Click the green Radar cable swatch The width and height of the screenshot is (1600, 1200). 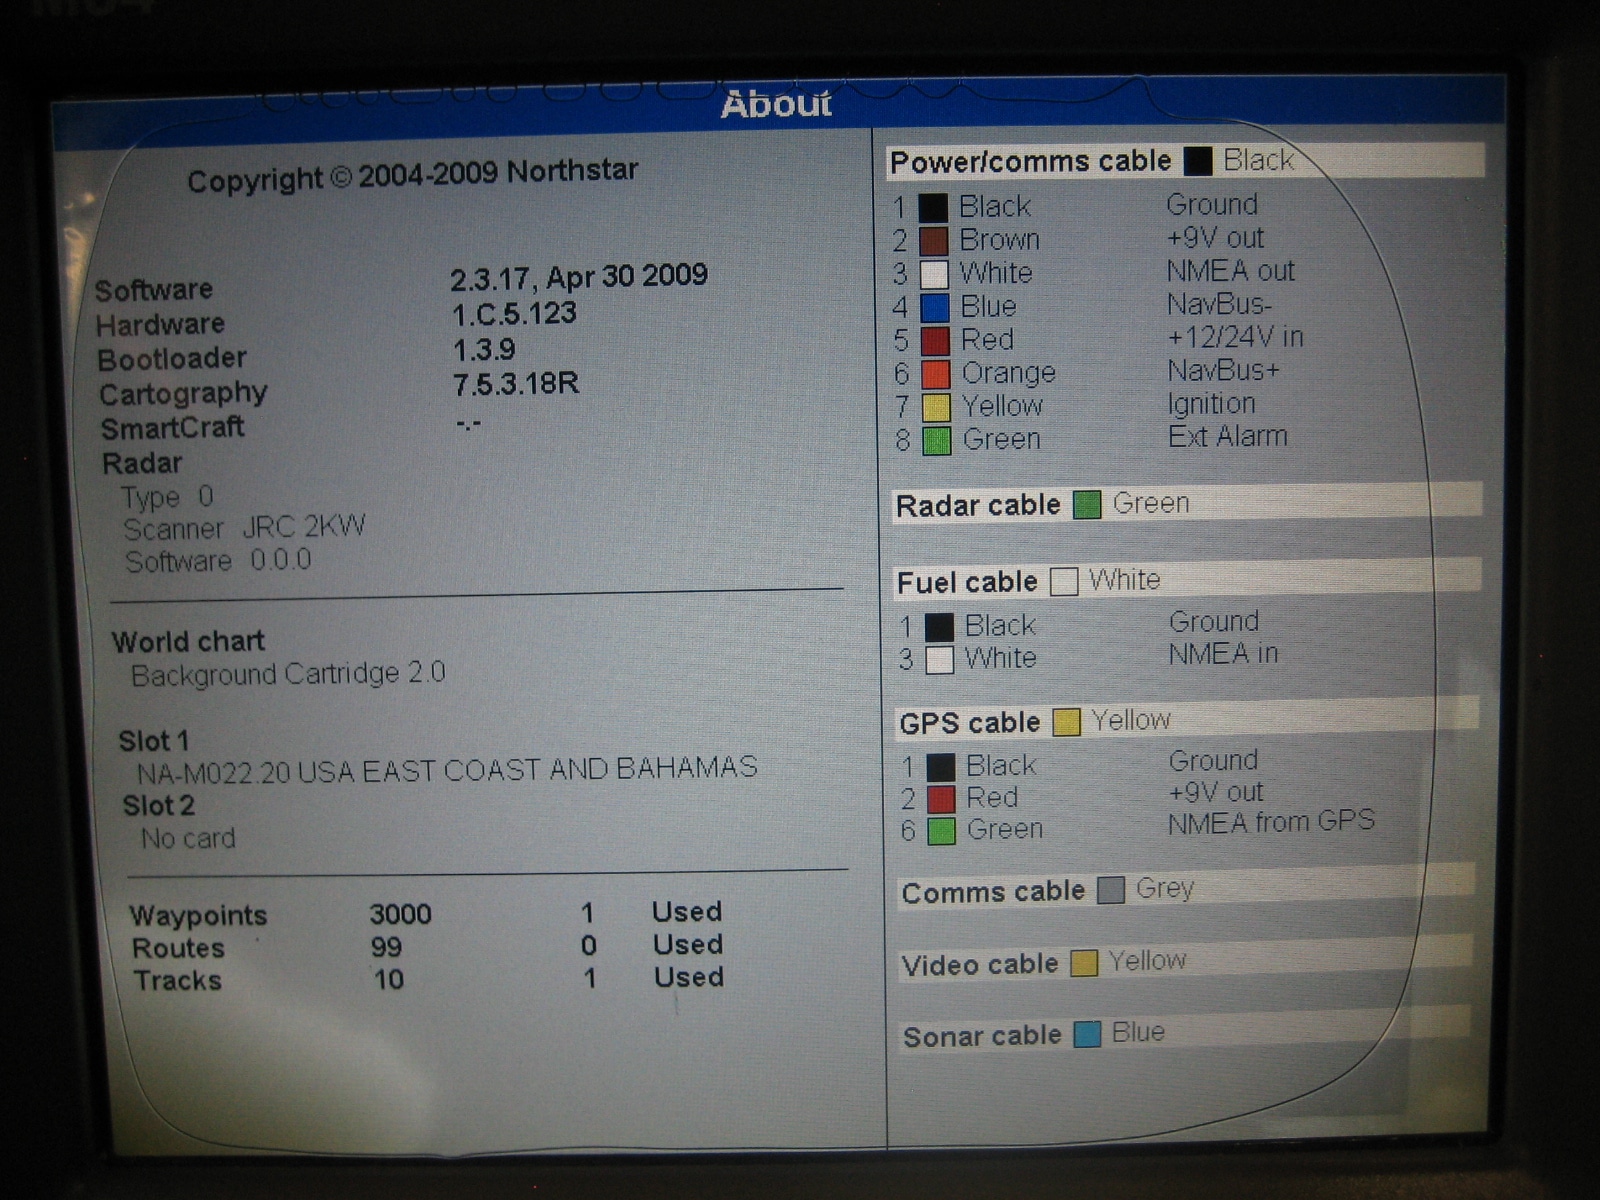(1087, 504)
